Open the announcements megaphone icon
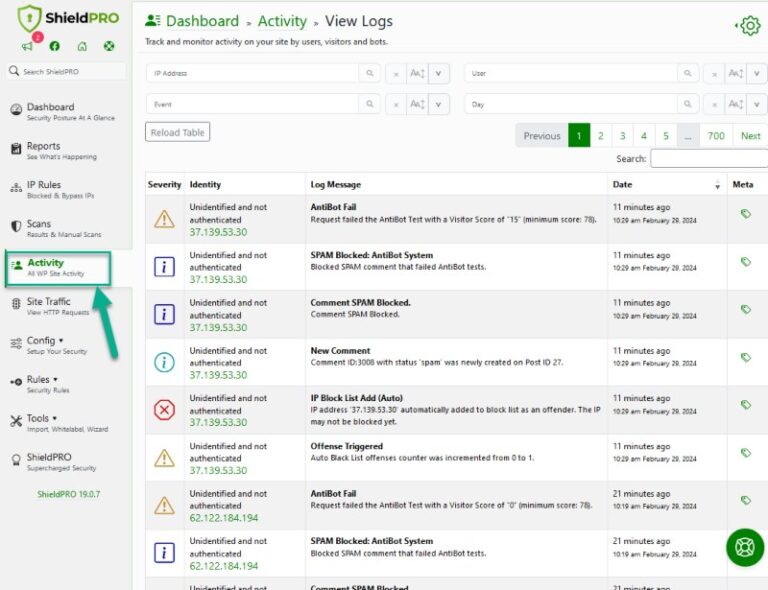This screenshot has width=768, height=590. click(27, 46)
